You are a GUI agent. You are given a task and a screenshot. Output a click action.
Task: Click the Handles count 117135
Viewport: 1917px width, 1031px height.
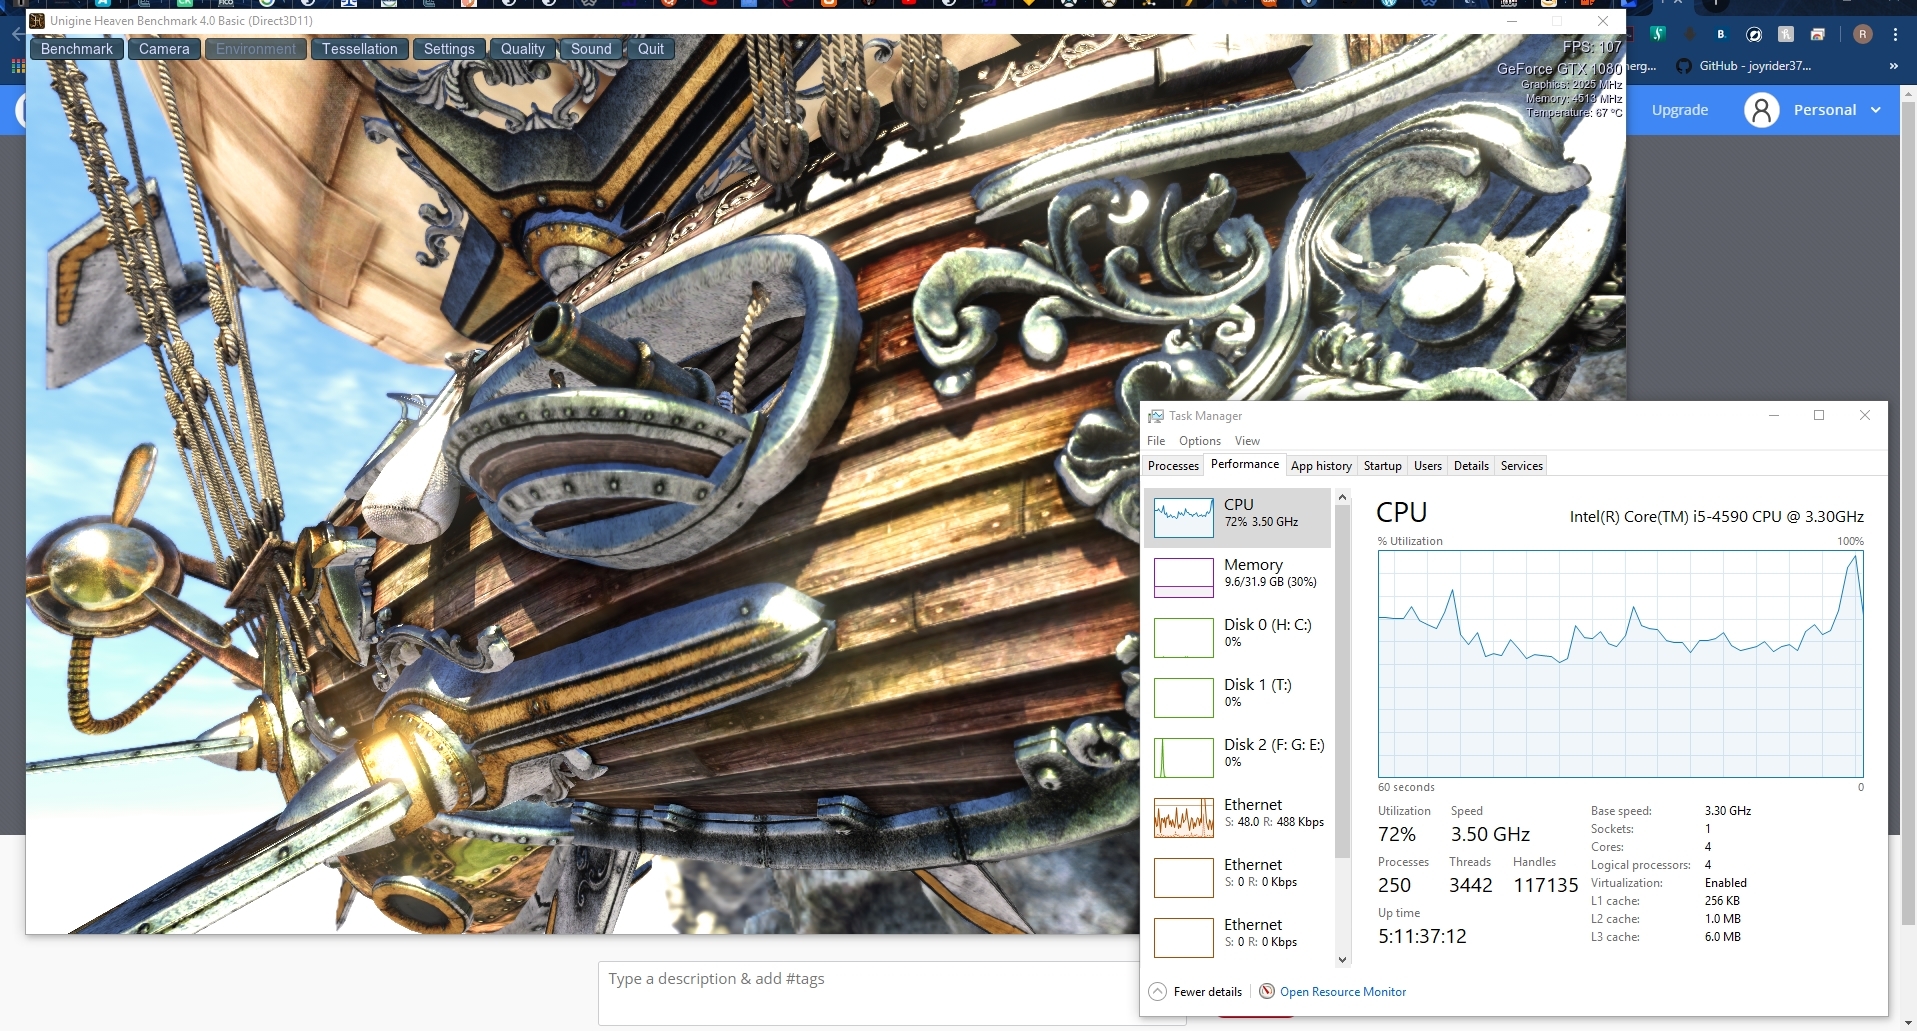[x=1546, y=885]
